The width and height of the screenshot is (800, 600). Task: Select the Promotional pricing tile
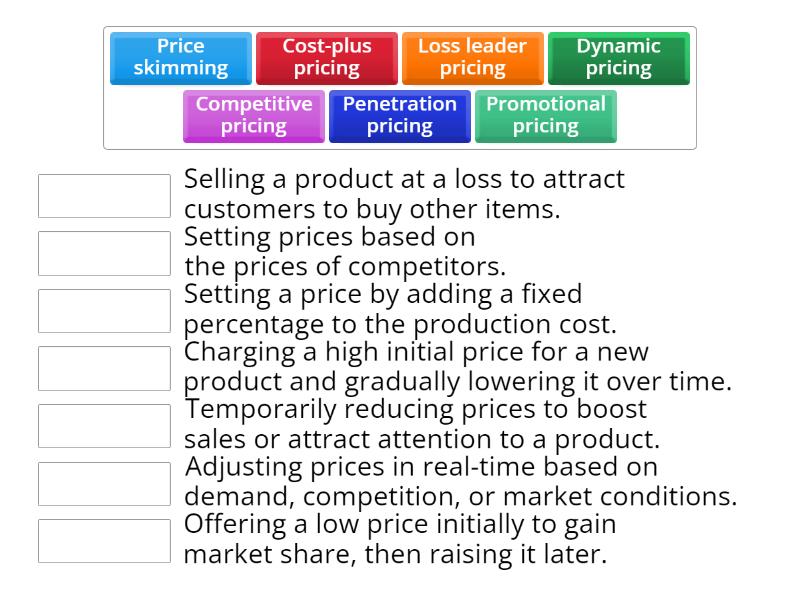point(546,115)
